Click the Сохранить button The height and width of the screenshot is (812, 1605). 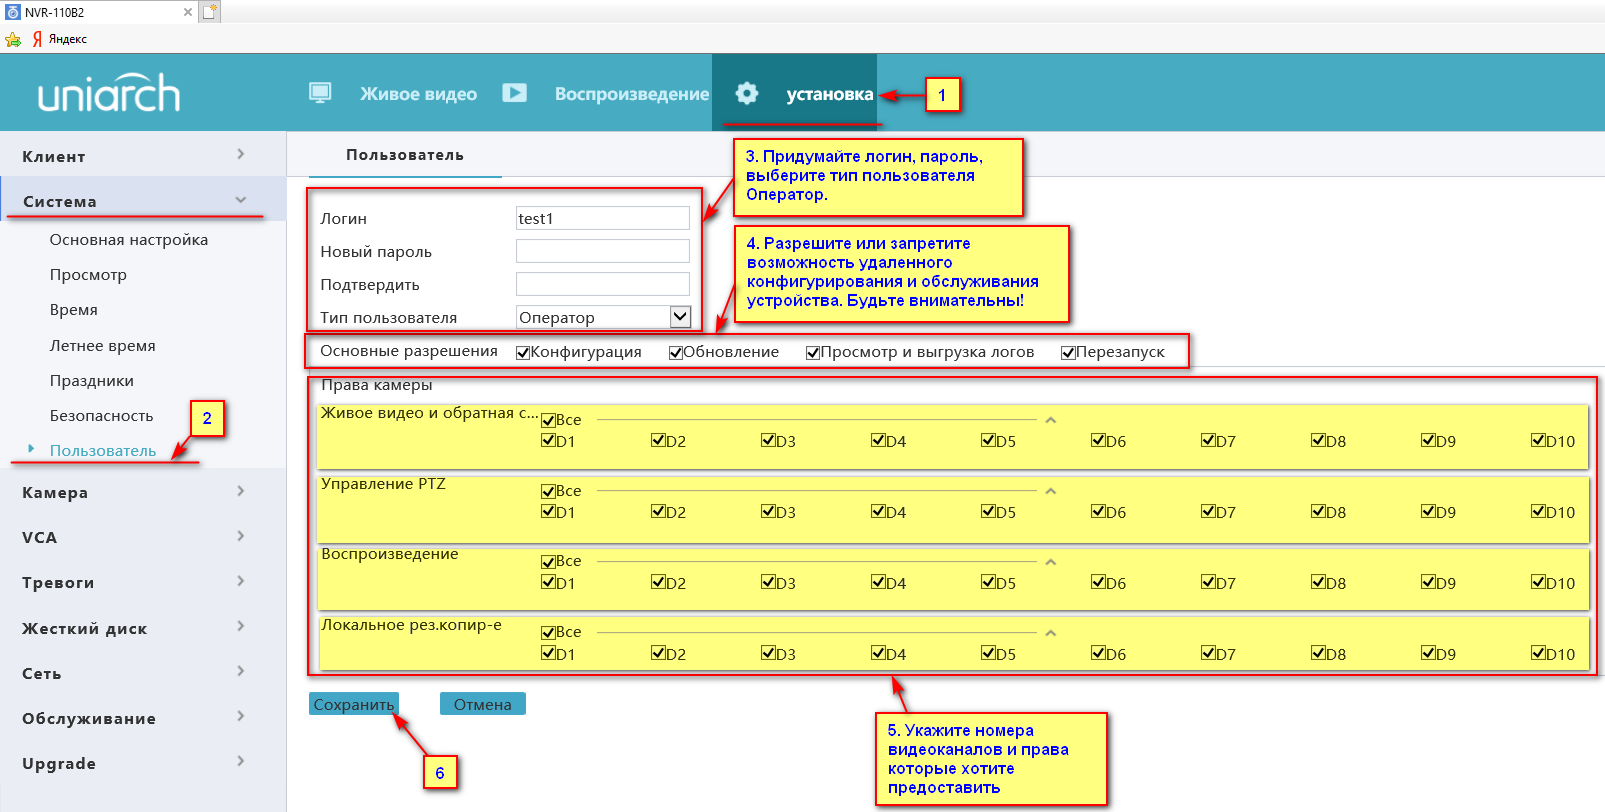coord(354,704)
